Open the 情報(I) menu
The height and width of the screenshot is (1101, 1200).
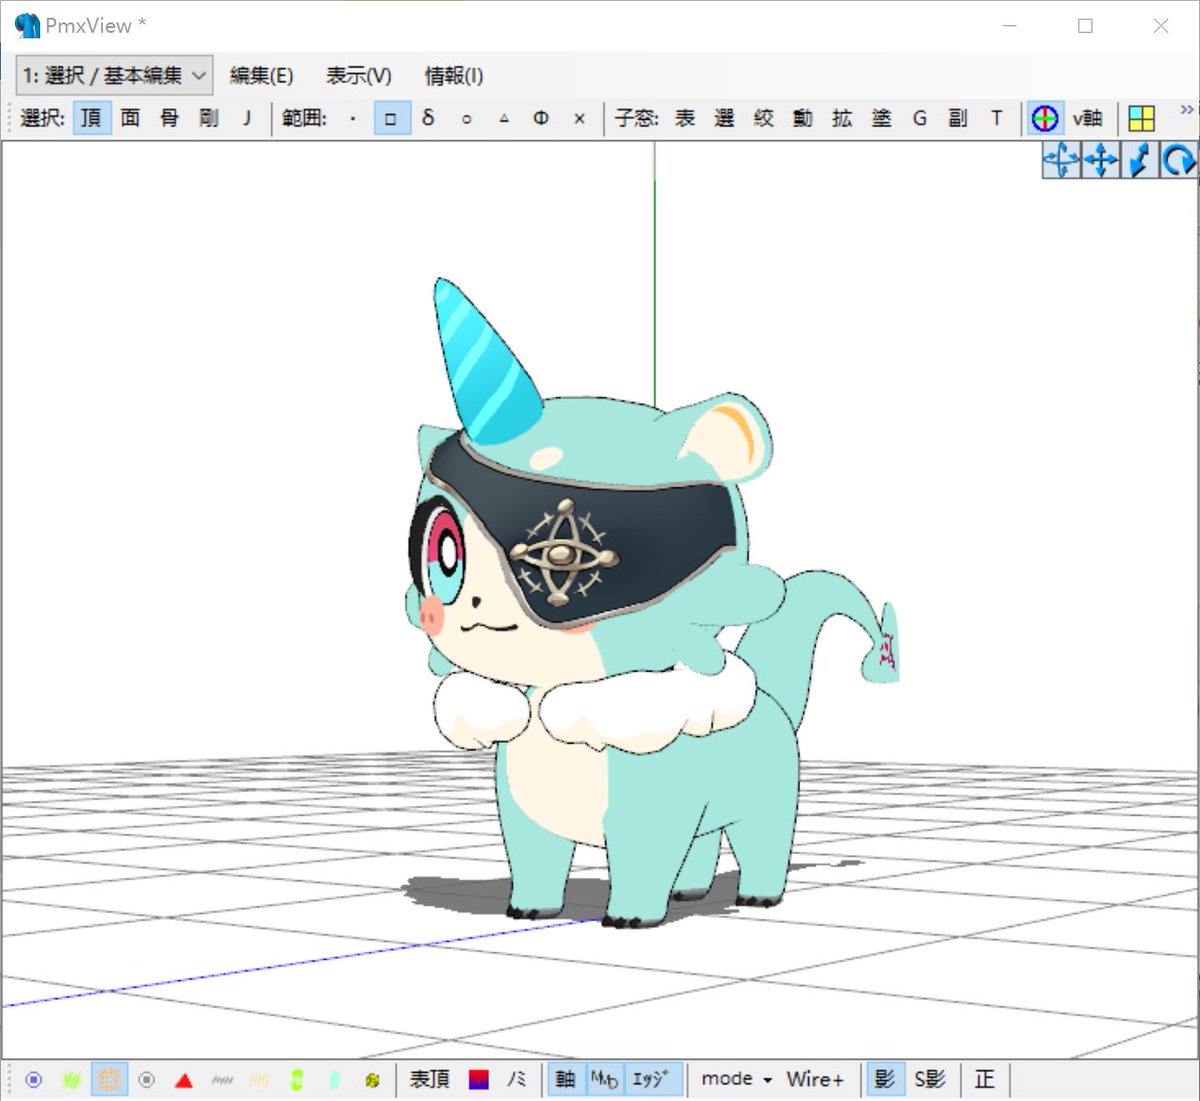tap(454, 76)
